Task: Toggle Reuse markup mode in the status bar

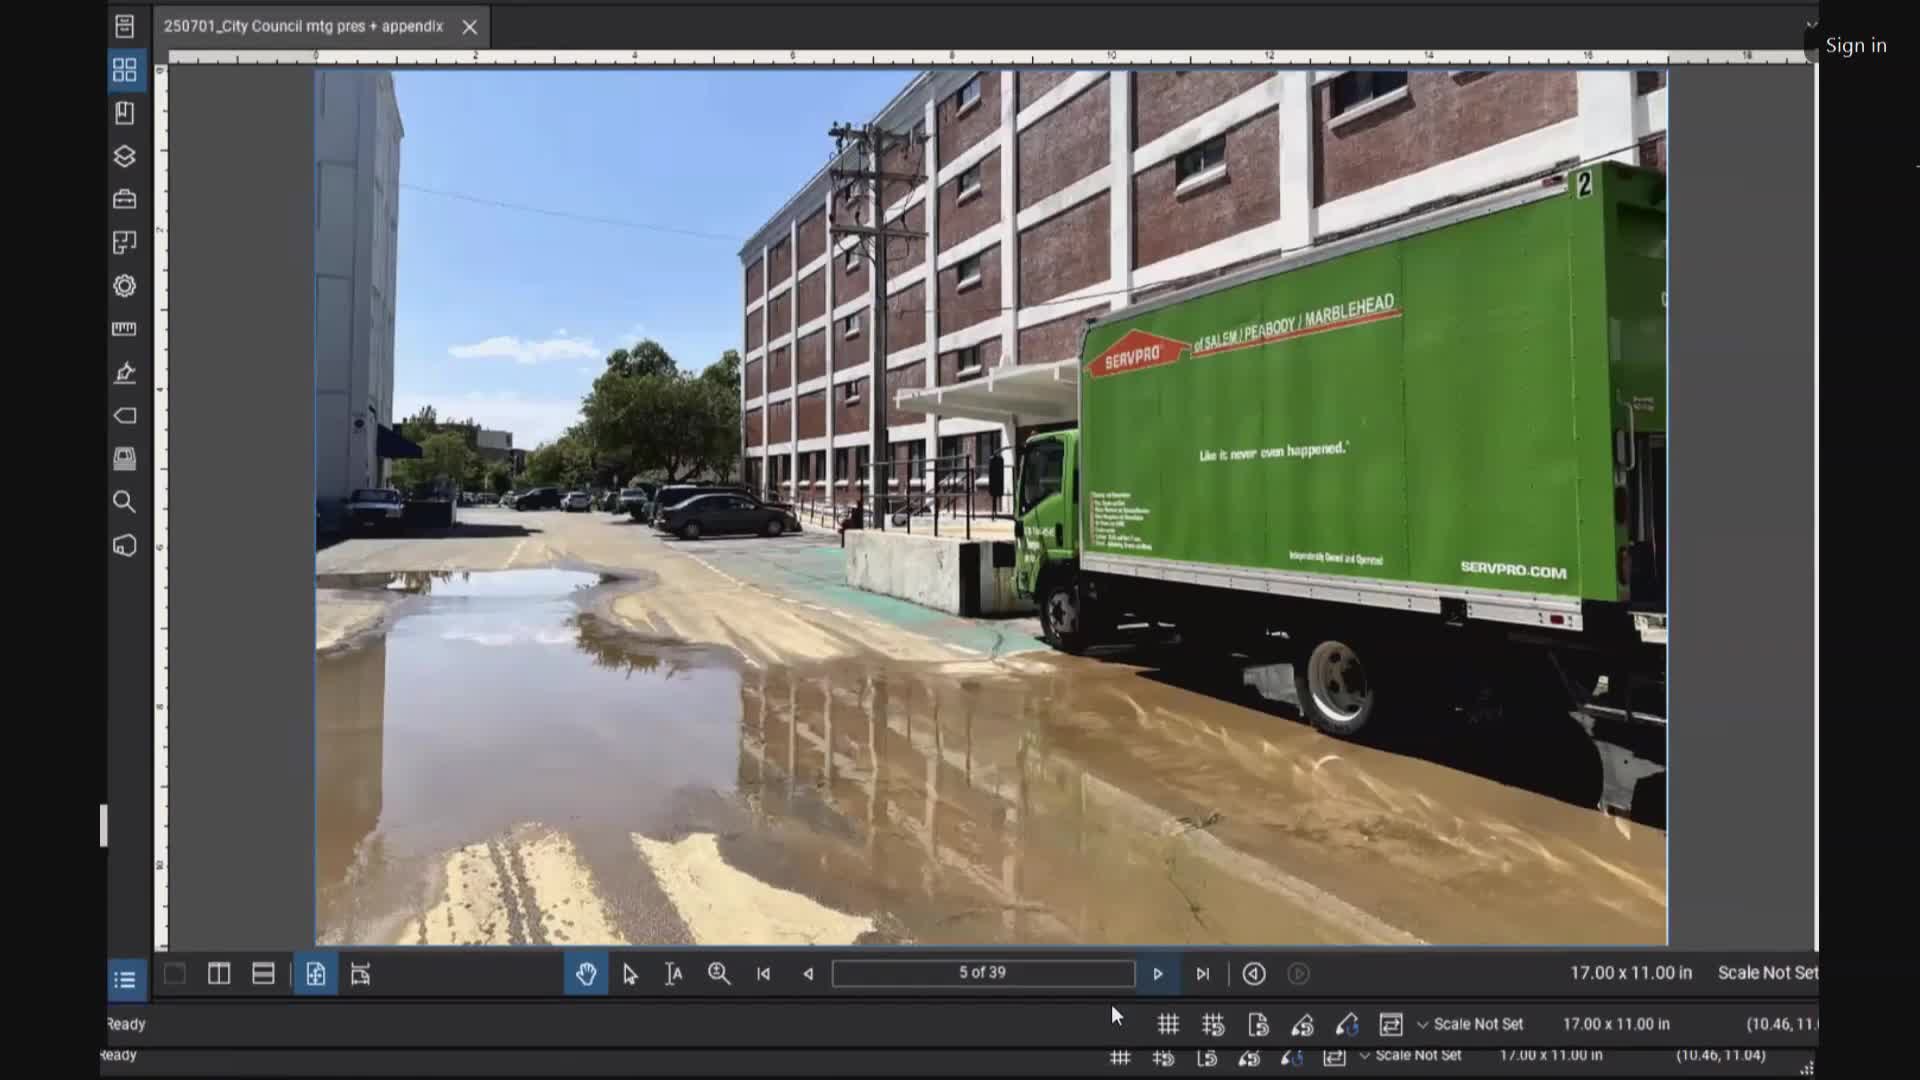Action: pyautogui.click(x=1347, y=1025)
